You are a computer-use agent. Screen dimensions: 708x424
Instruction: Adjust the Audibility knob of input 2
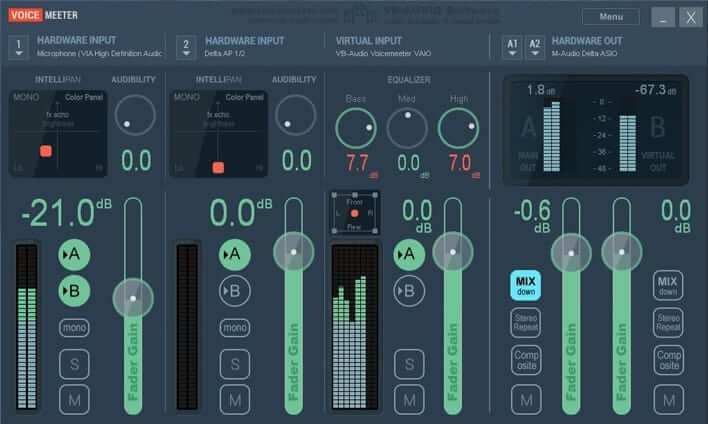tap(295, 115)
